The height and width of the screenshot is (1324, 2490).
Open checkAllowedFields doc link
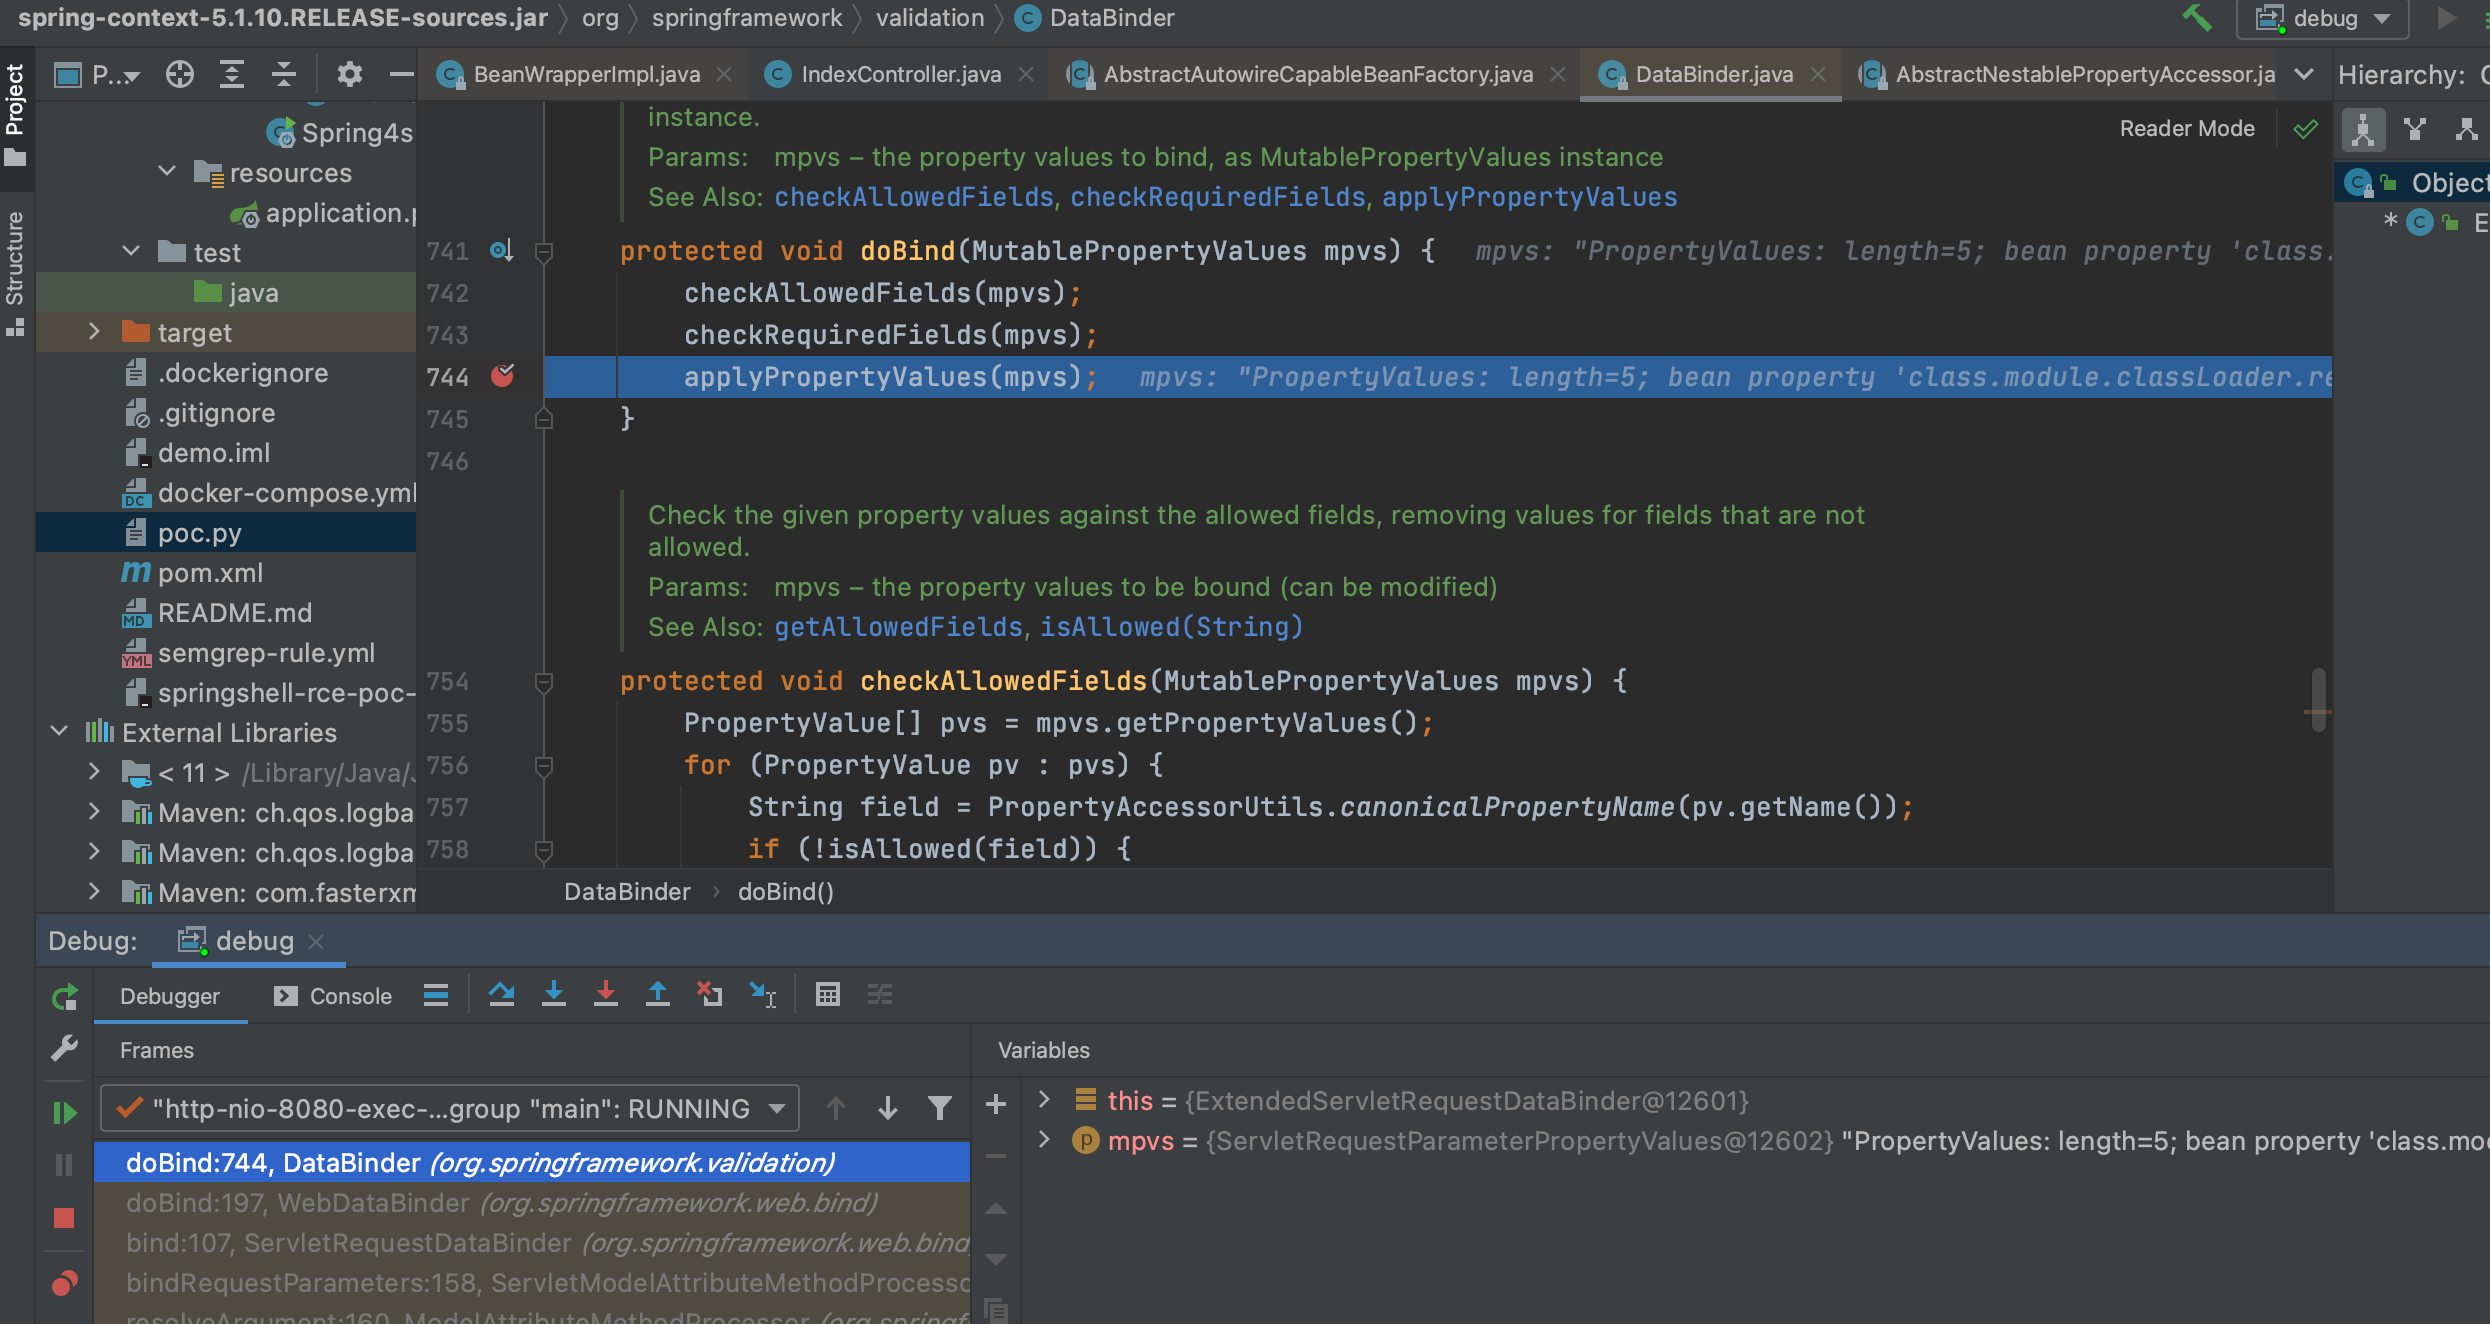[x=914, y=197]
